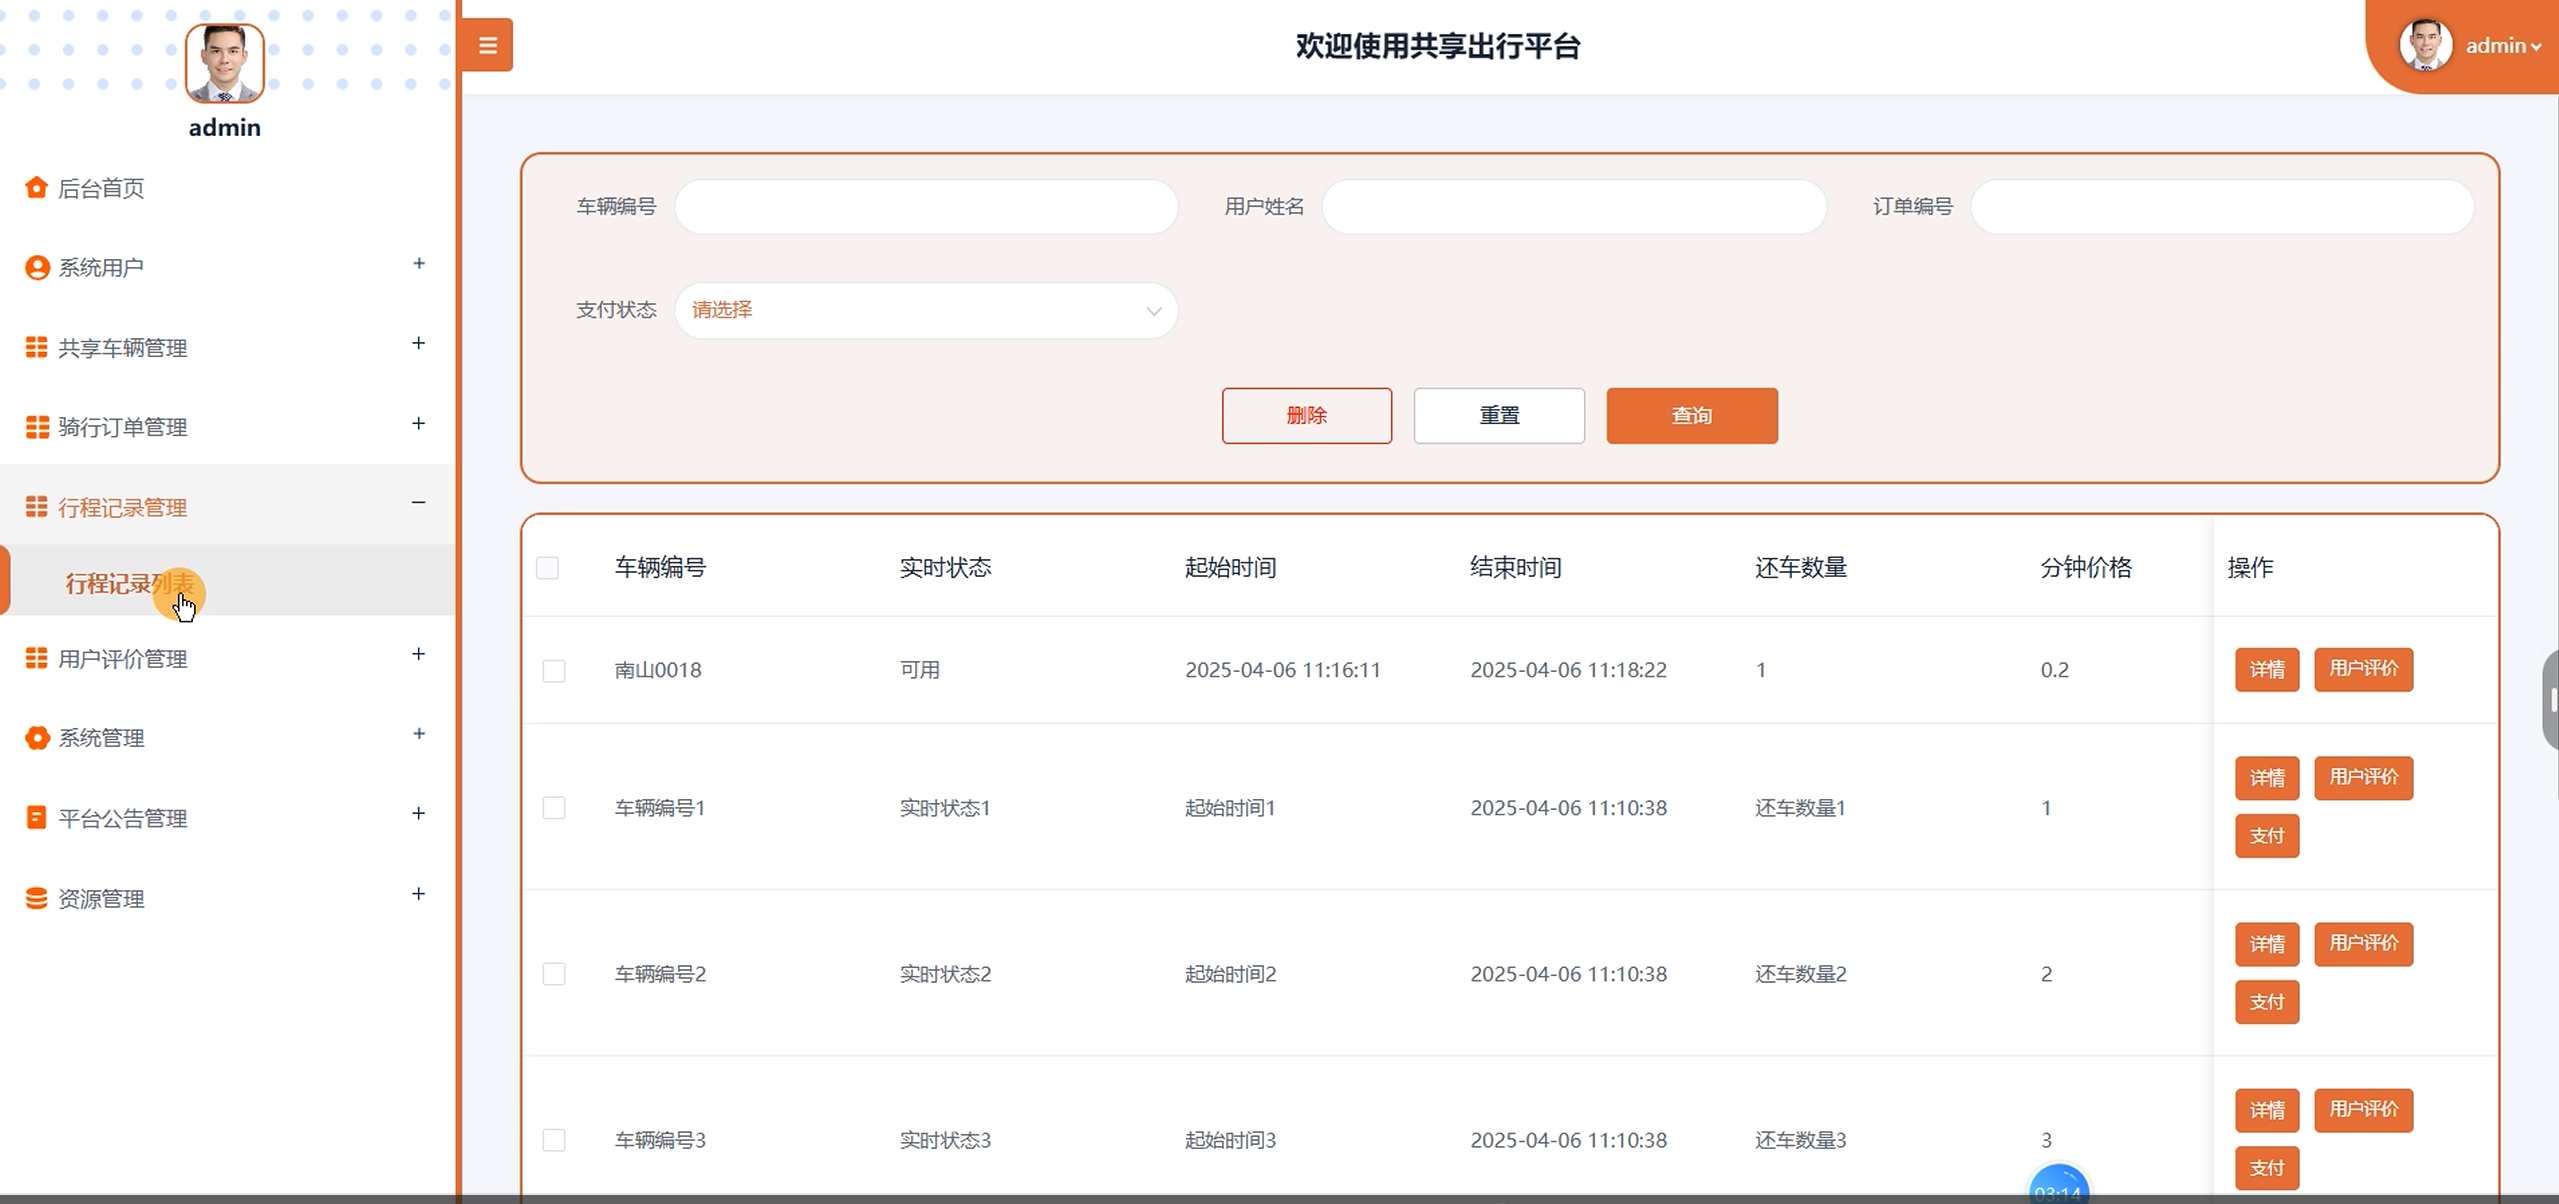The image size is (2559, 1204).
Task: Click the admin avatar in top right
Action: pyautogui.click(x=2424, y=45)
